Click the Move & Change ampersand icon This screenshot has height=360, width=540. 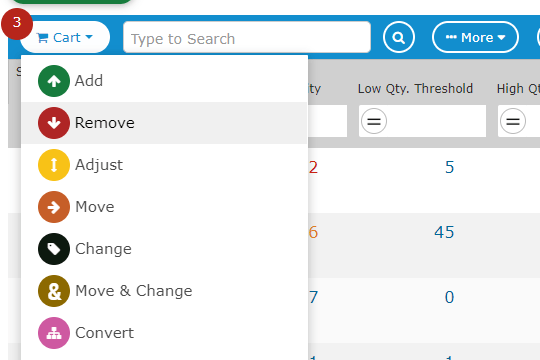(54, 291)
